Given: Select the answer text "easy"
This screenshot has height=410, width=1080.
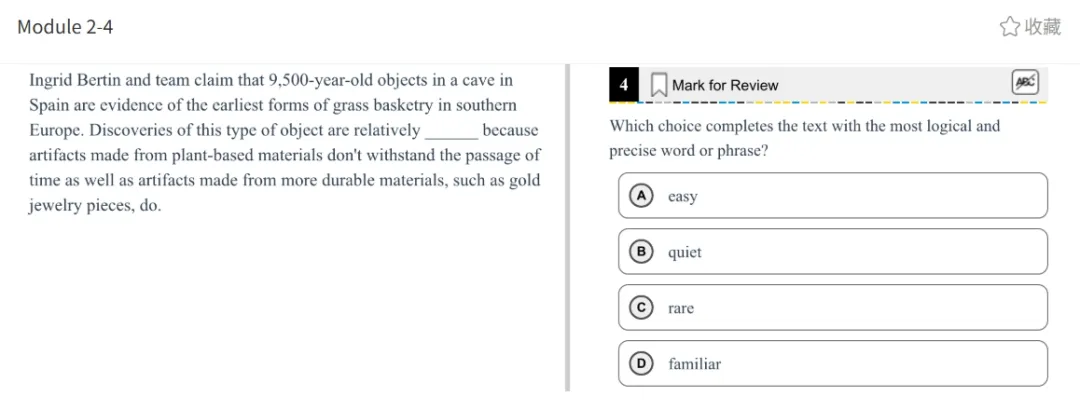Looking at the screenshot, I should (683, 197).
